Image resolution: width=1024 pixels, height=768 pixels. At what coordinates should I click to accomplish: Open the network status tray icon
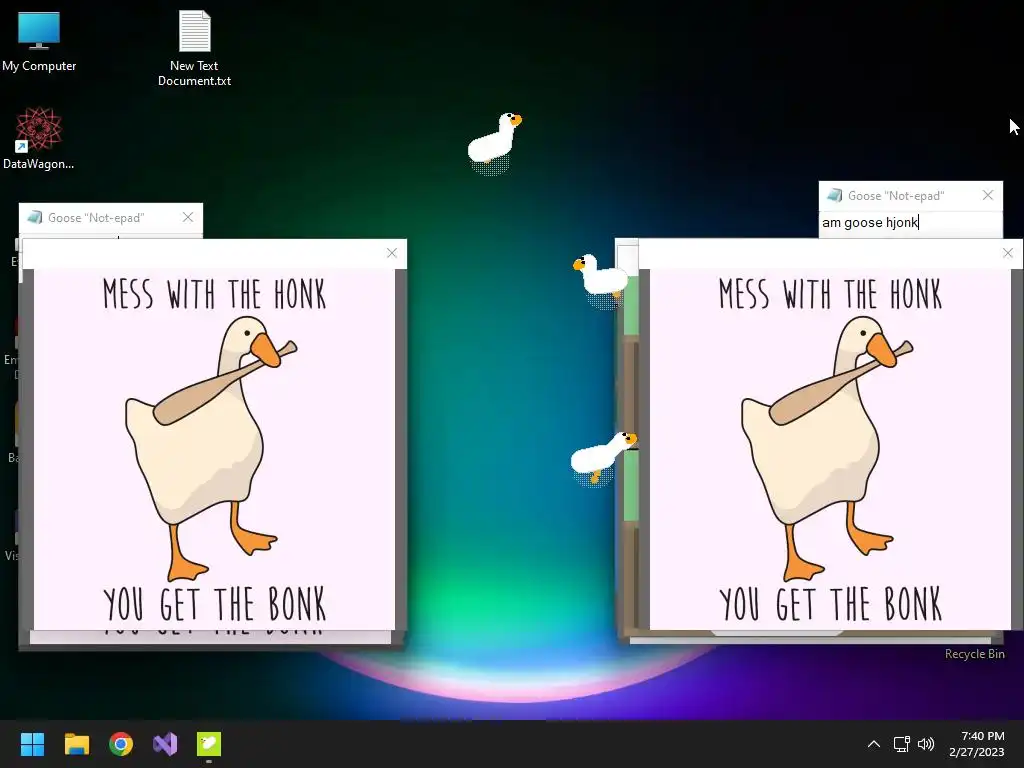pyautogui.click(x=902, y=744)
